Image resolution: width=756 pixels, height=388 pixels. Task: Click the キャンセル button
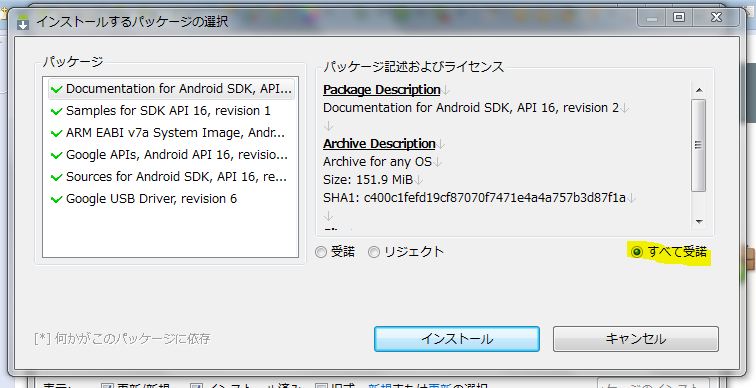(635, 339)
